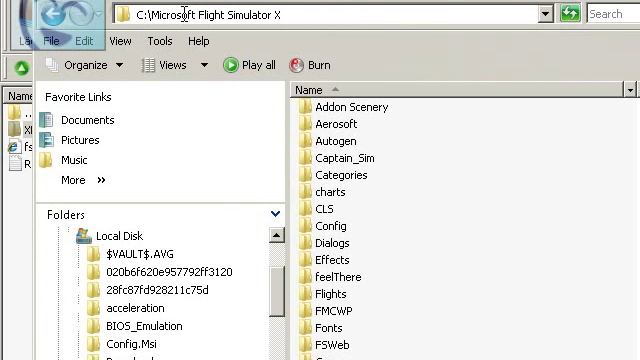Click the green up arrow in background window
The width and height of the screenshot is (640, 360).
(x=22, y=68)
